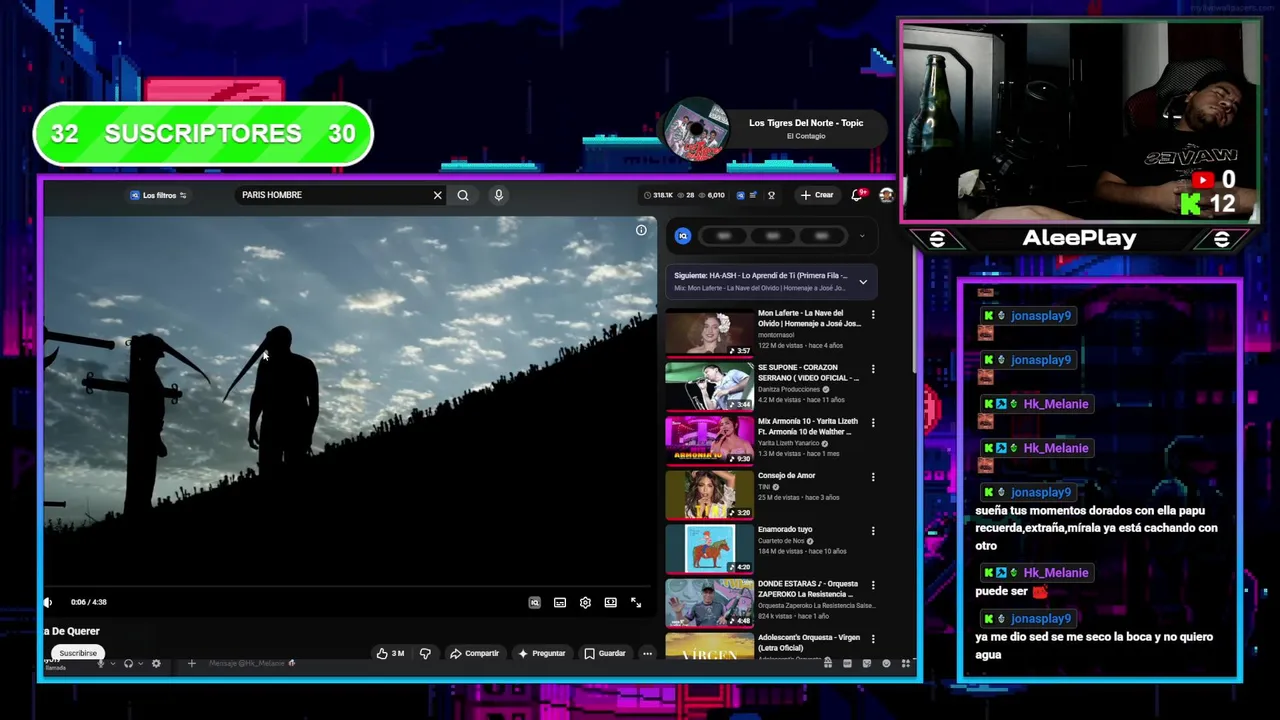Like the video with 3 M
Image resolution: width=1280 pixels, height=720 pixels.
(x=390, y=654)
